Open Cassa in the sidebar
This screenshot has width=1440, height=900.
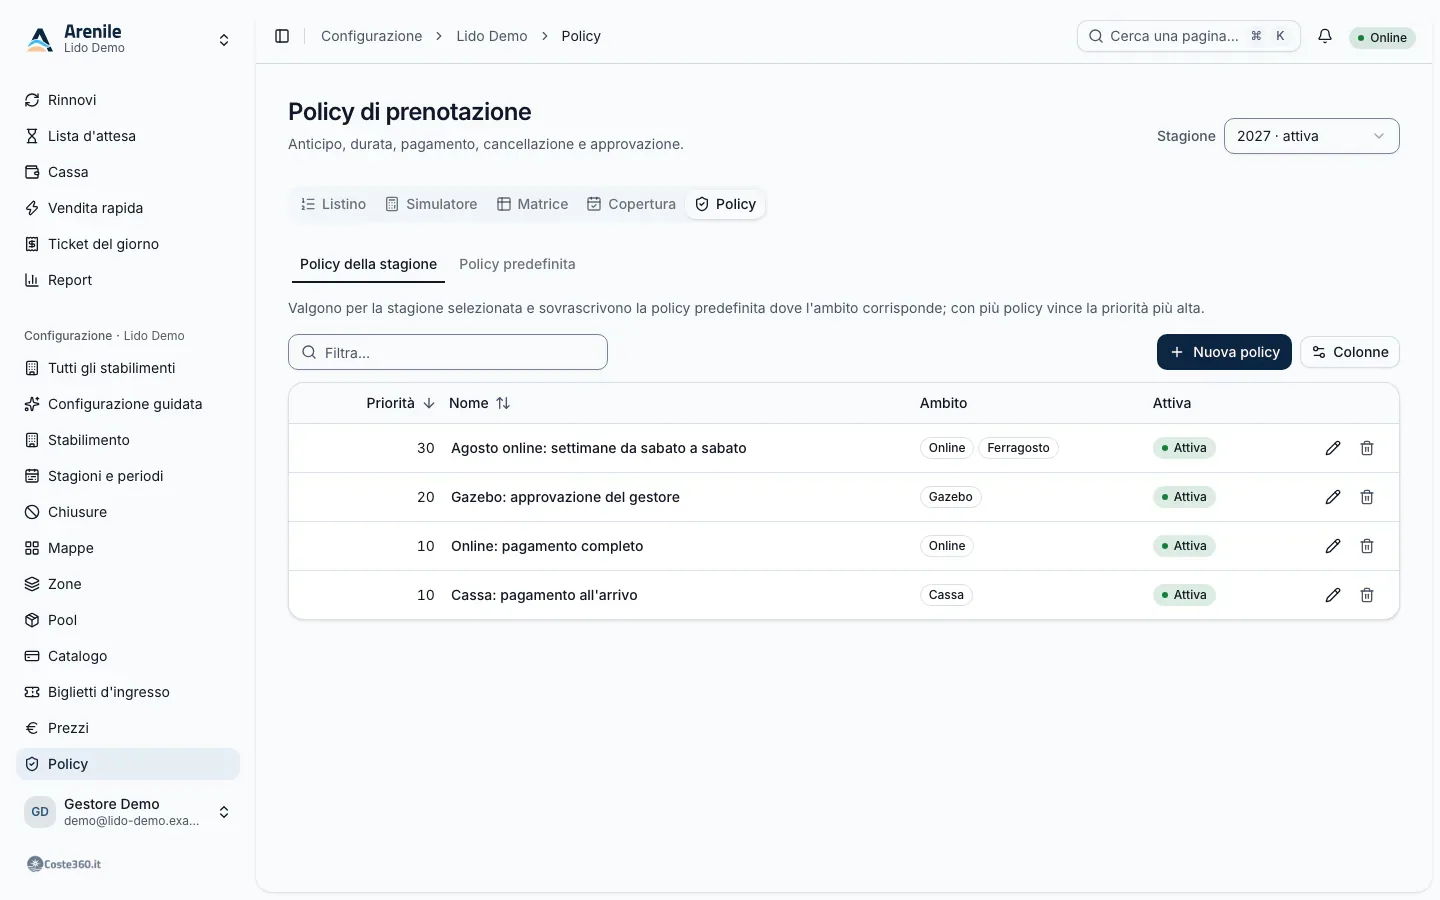[x=128, y=172]
